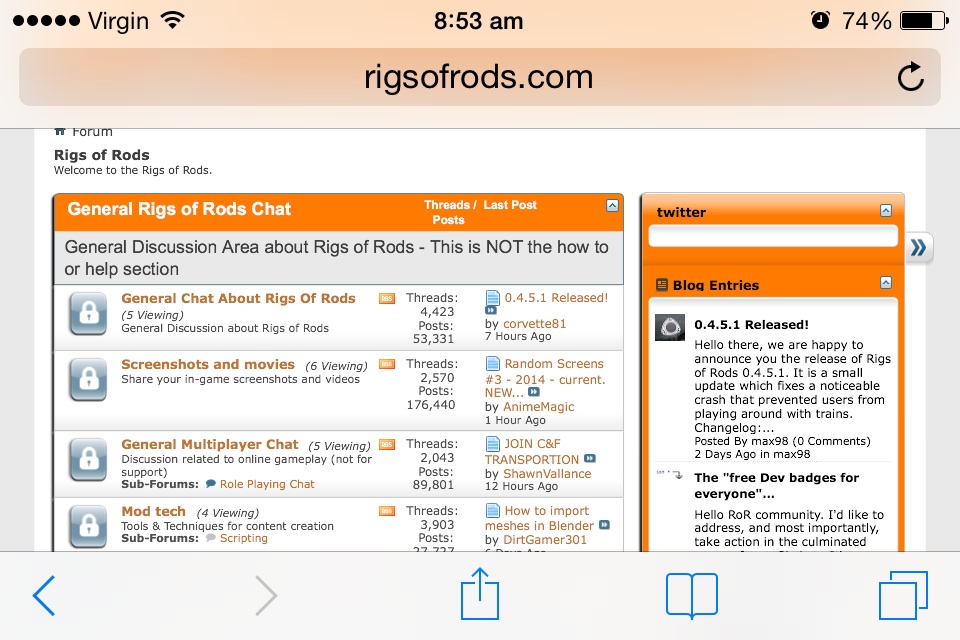Click the lock icon beside General Multiplayer Chat
960x640 pixels.
(x=88, y=459)
